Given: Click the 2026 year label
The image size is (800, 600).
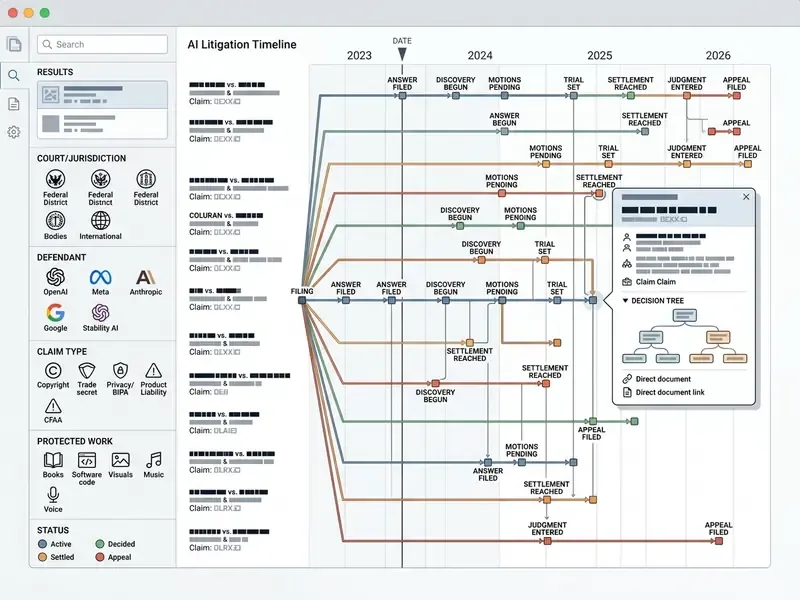Looking at the screenshot, I should pyautogui.click(x=718, y=55).
